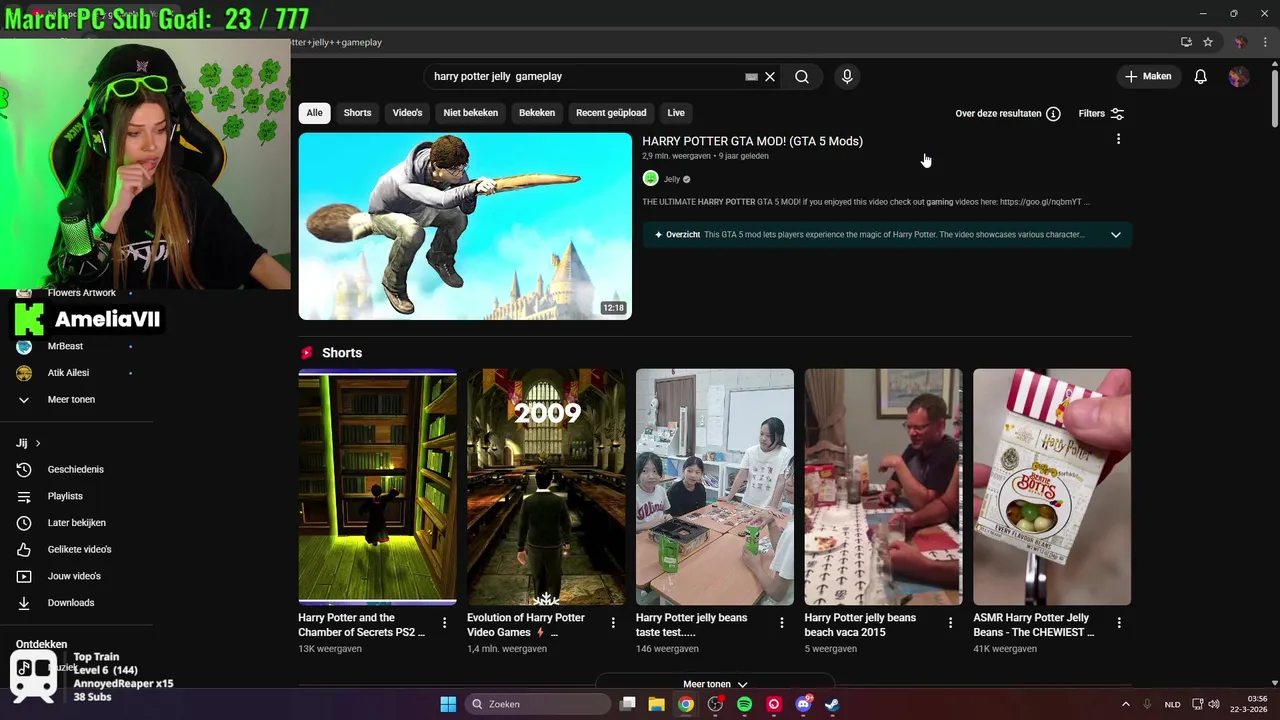This screenshot has width=1280, height=720.
Task: Click the install app icon in address bar
Action: (x=1186, y=42)
